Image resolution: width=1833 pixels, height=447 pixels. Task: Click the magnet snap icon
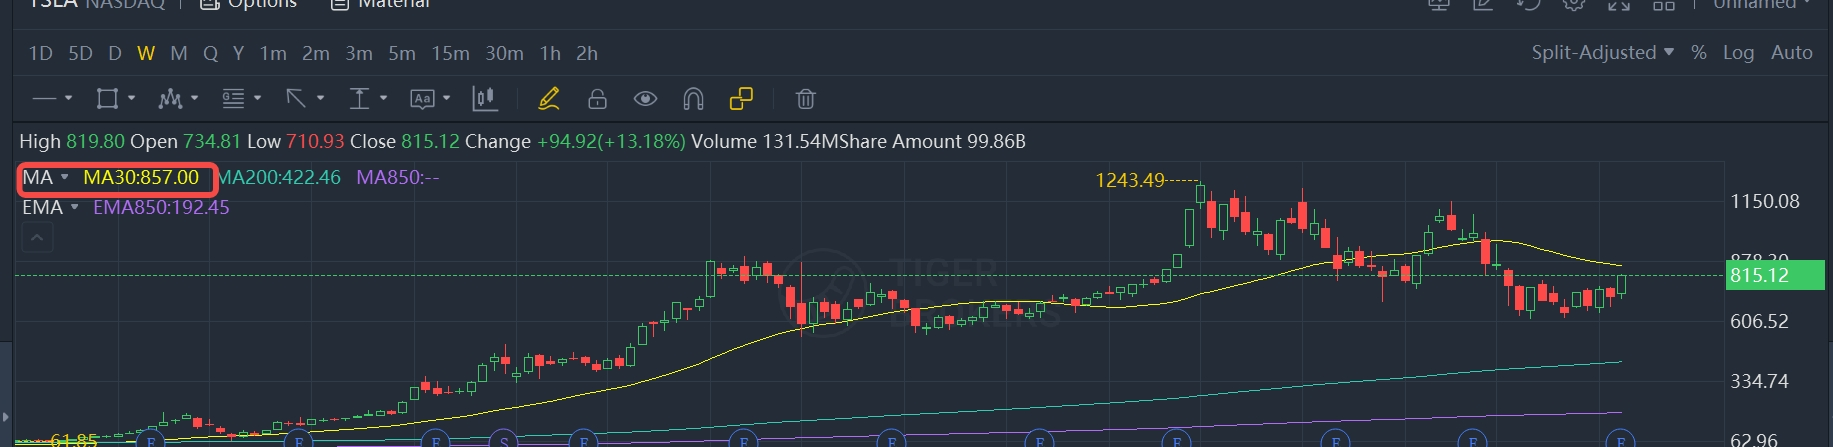click(x=693, y=98)
